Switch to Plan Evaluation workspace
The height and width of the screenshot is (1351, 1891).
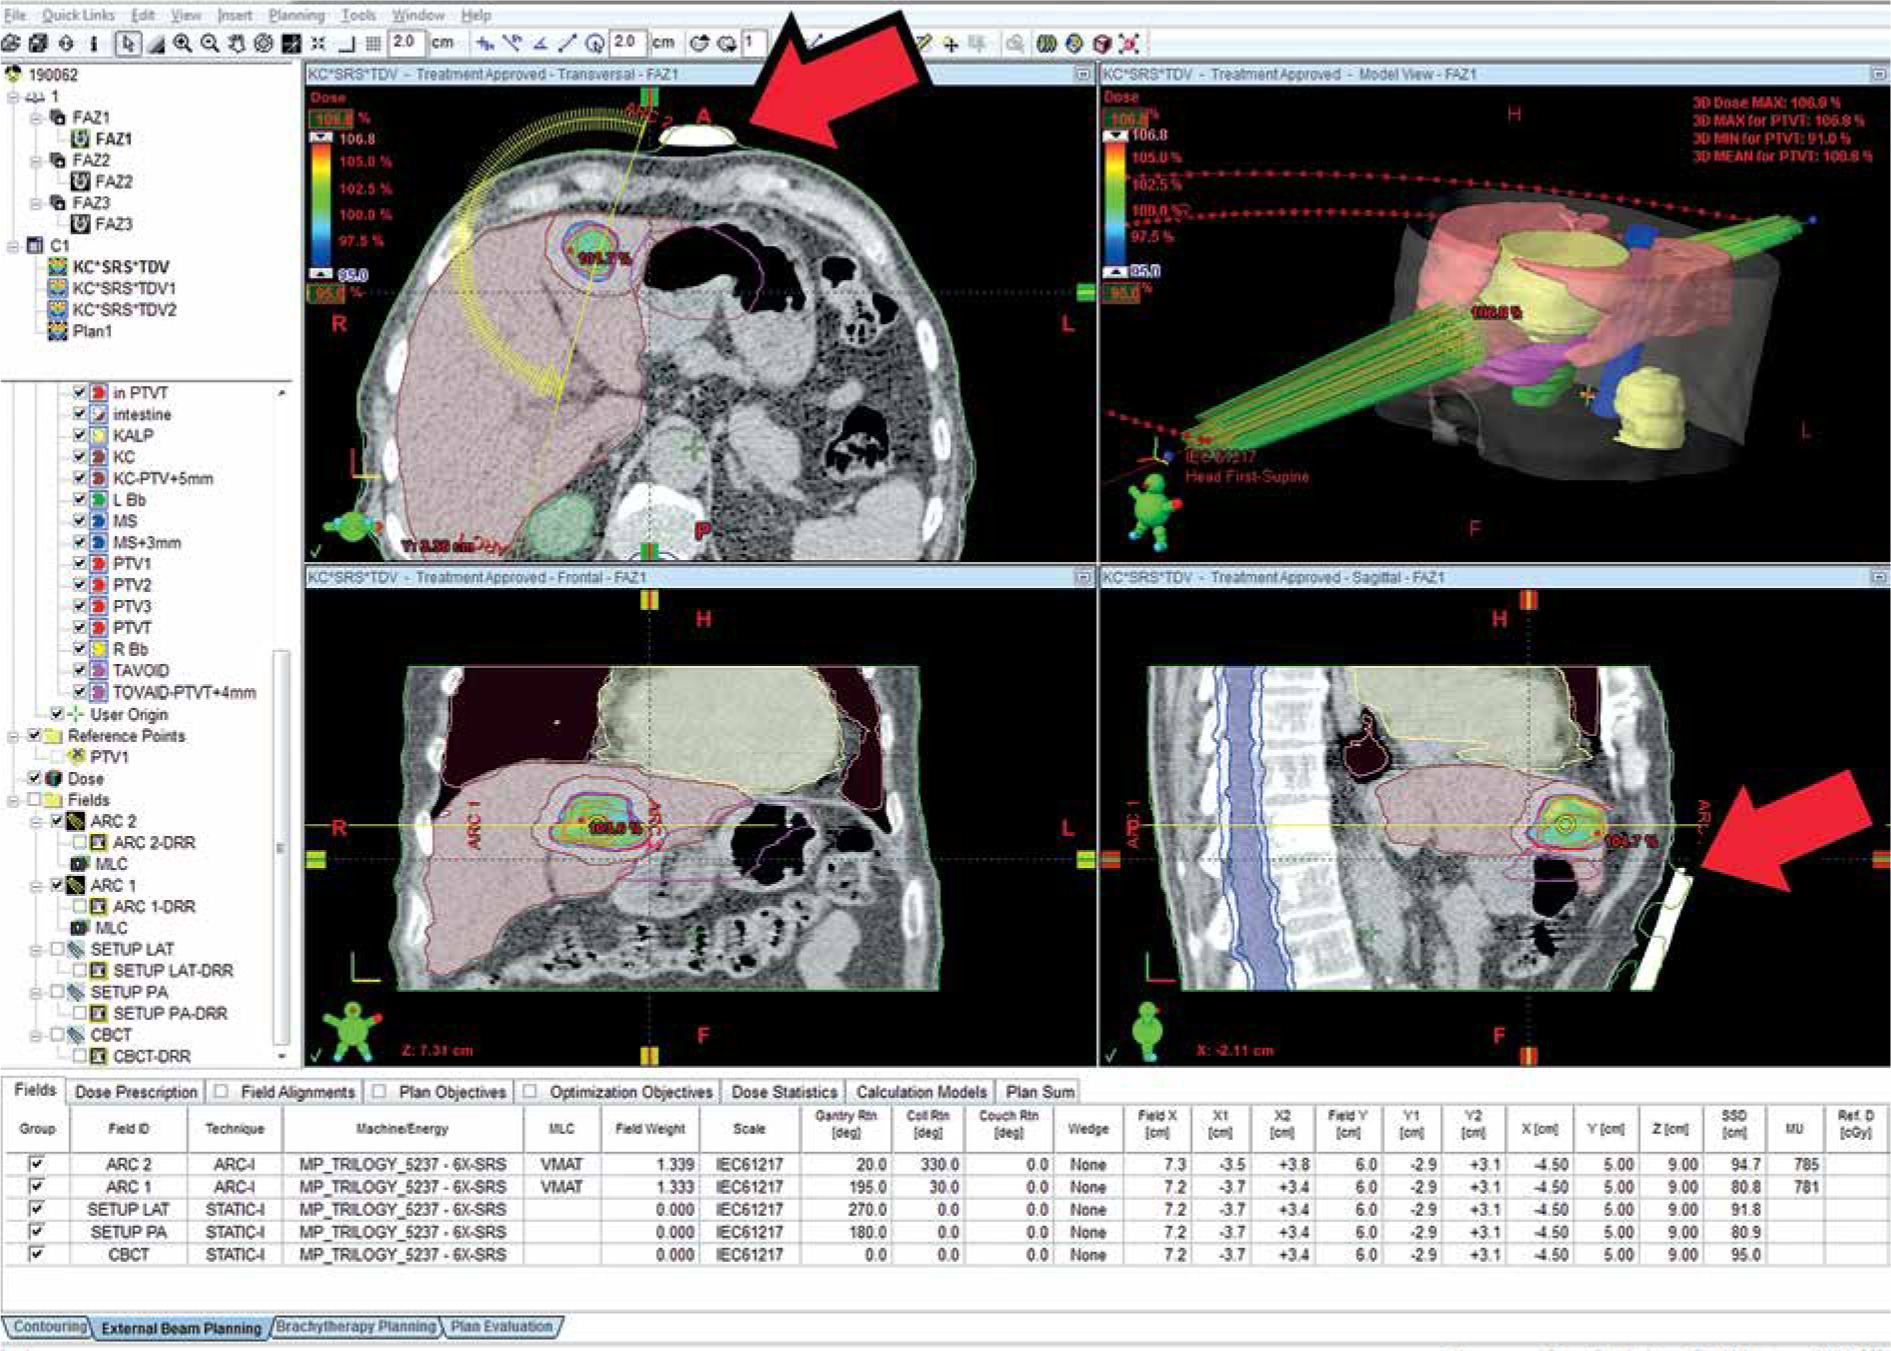(x=501, y=1327)
